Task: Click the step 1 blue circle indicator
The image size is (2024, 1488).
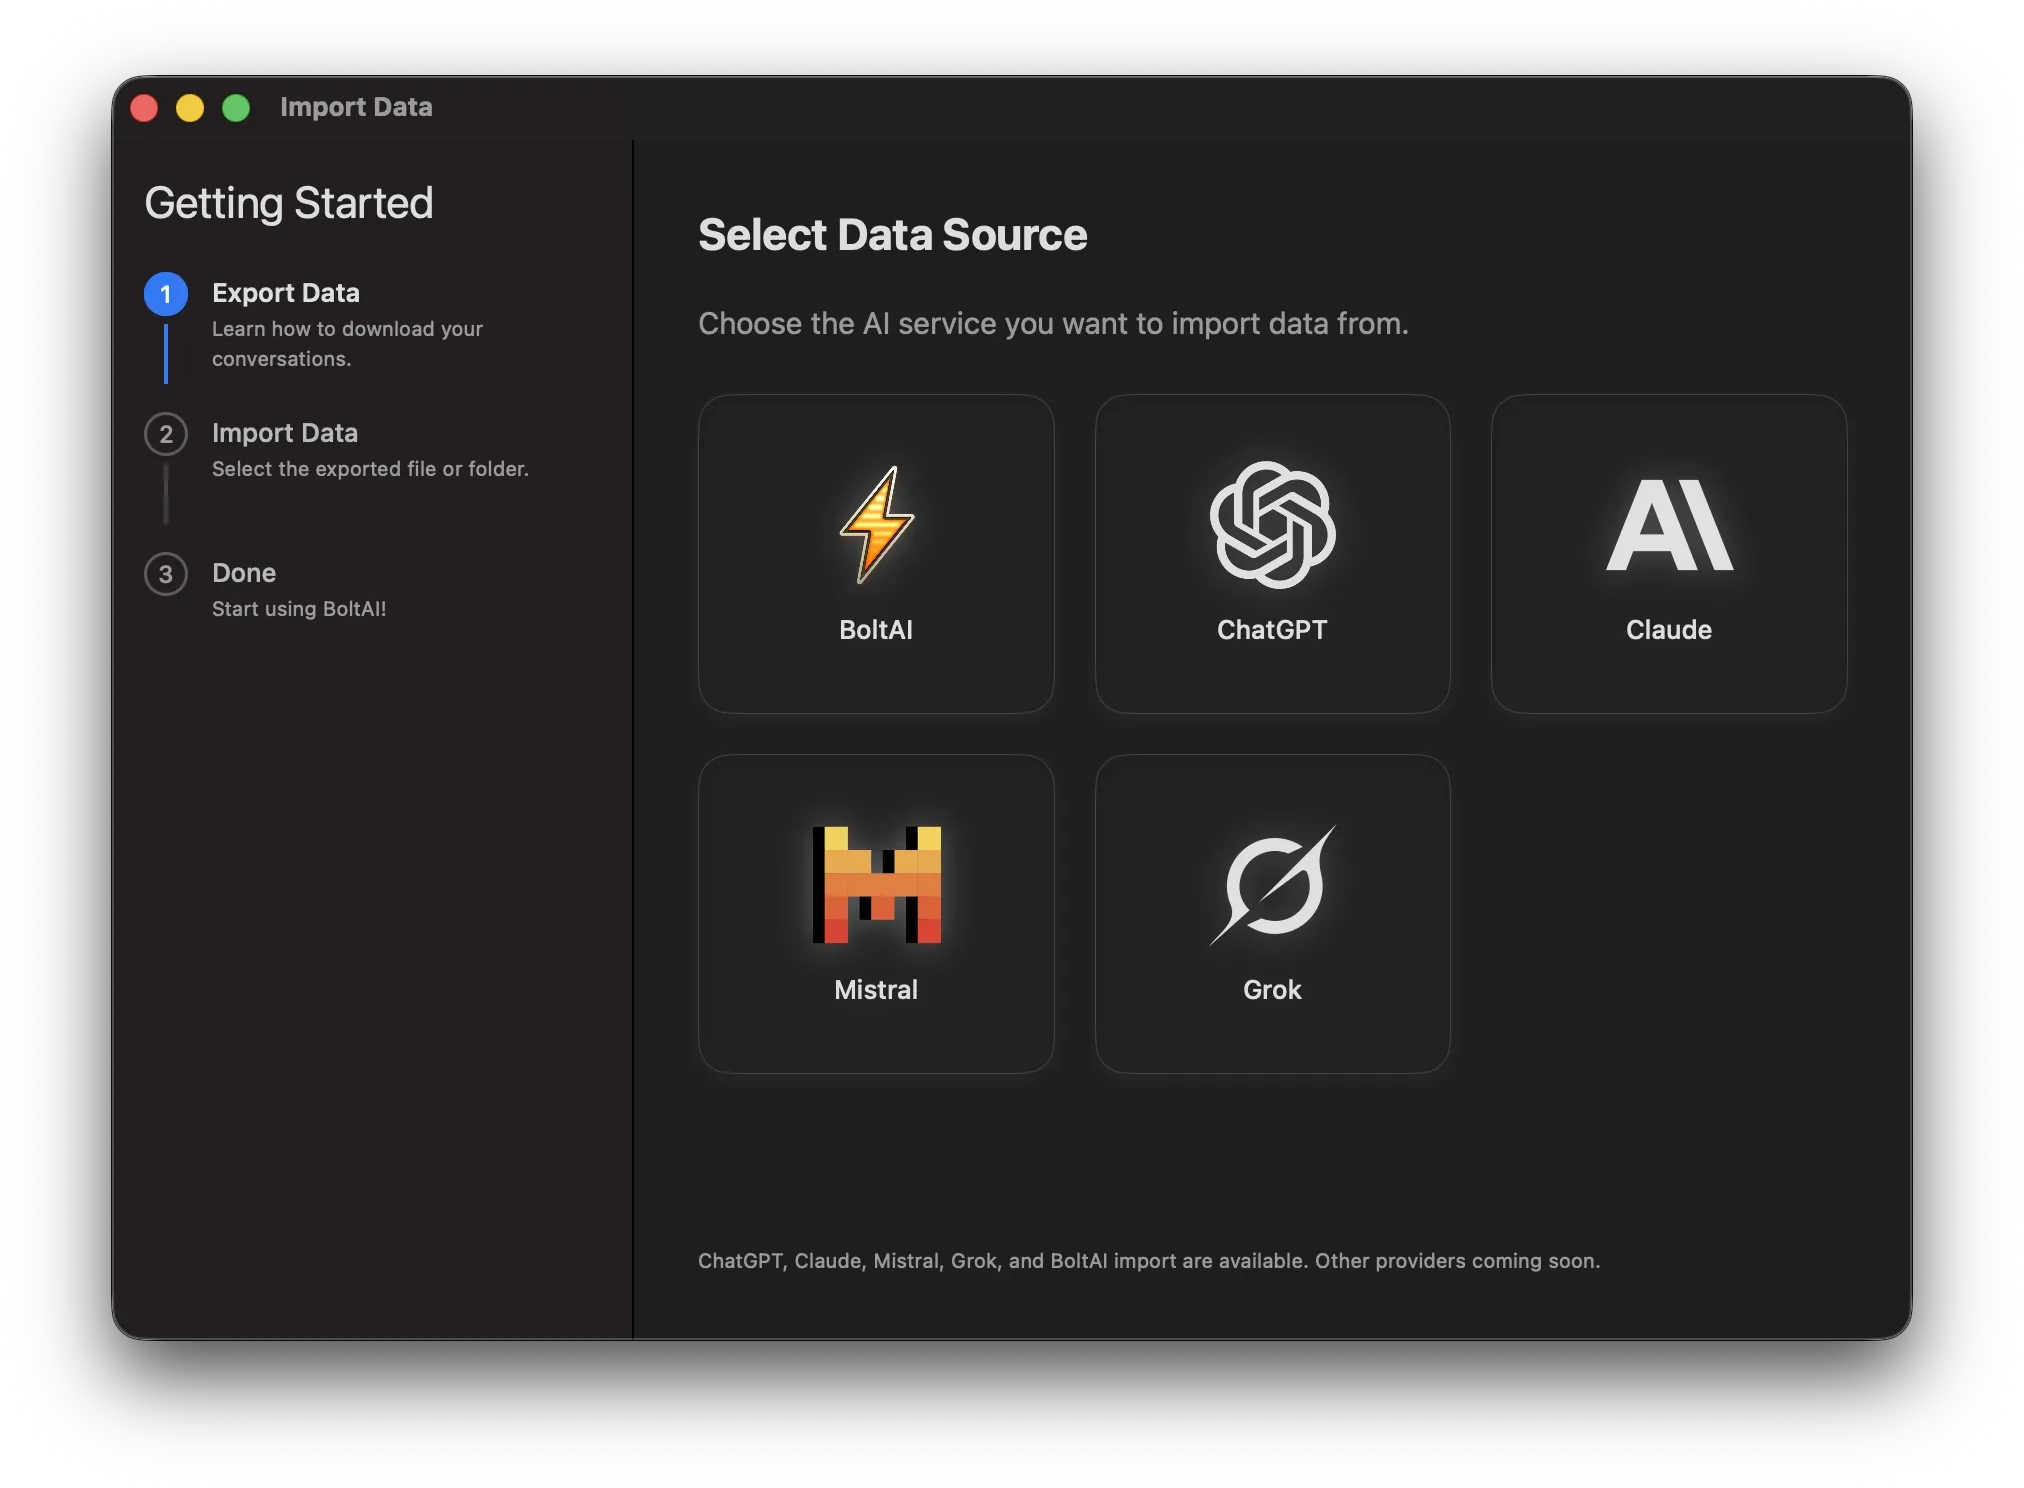Action: (166, 294)
